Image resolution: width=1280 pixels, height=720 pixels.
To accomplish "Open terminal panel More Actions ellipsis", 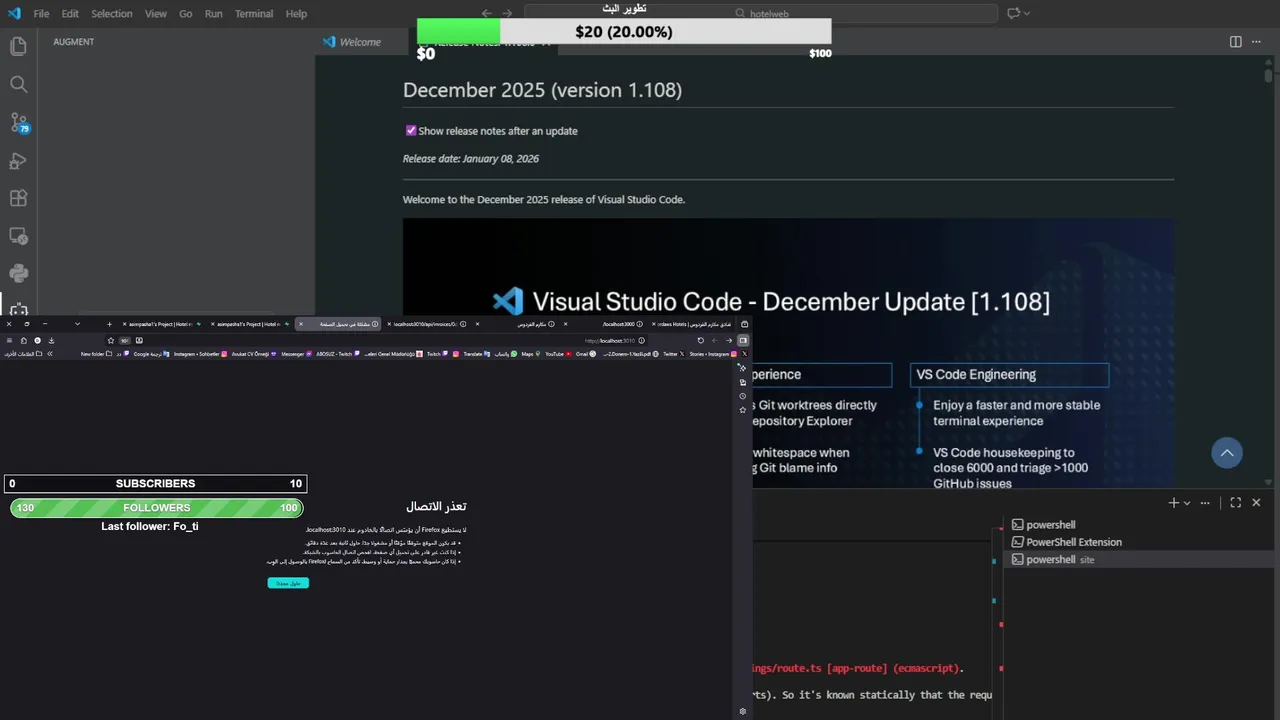I will click(x=1205, y=503).
